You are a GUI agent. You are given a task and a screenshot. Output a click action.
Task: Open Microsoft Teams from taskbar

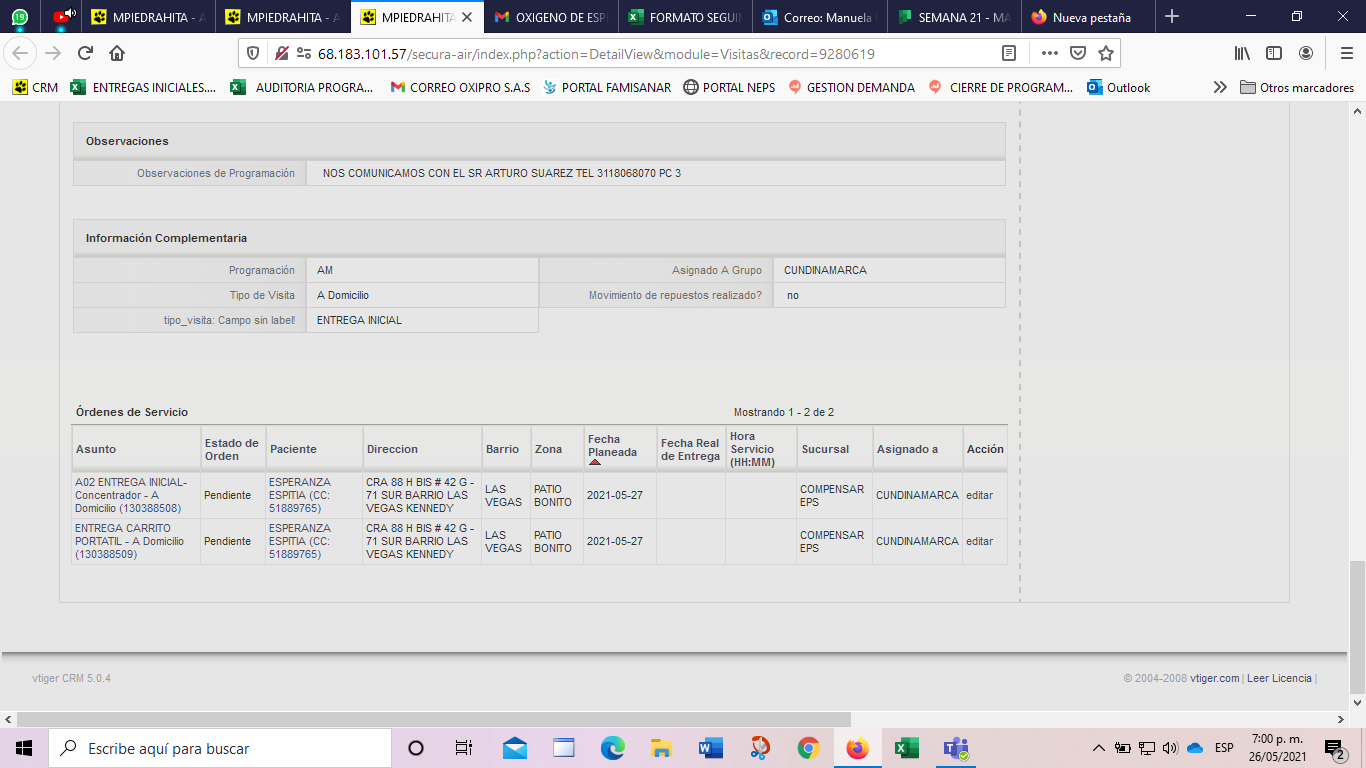(955, 748)
